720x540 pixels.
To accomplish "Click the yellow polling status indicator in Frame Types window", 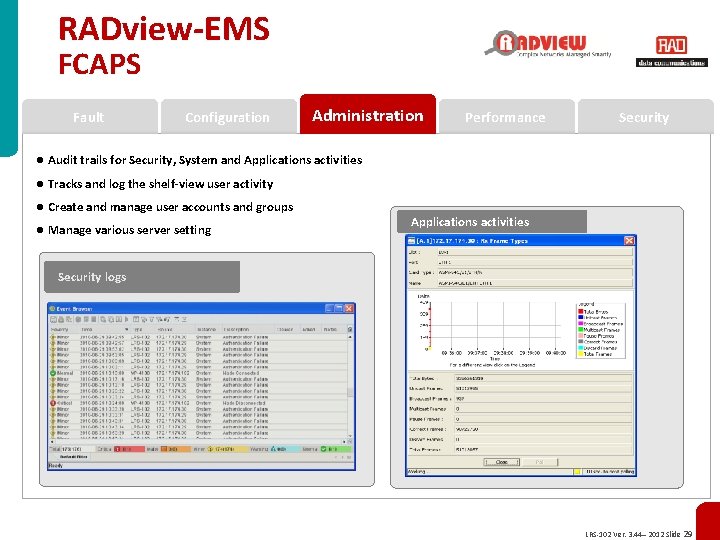I will pos(577,472).
